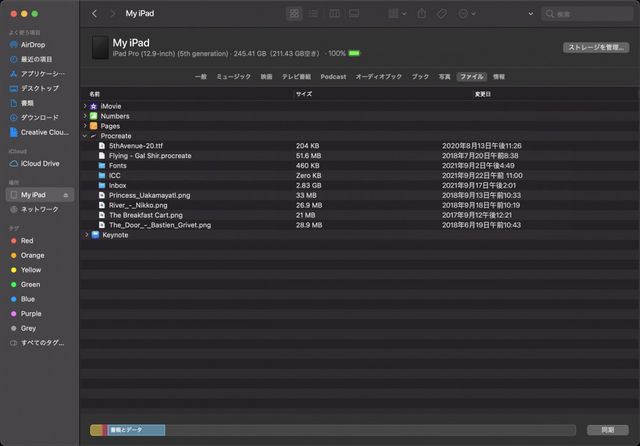Switch to gallery view
This screenshot has width=640, height=446.
coord(354,13)
